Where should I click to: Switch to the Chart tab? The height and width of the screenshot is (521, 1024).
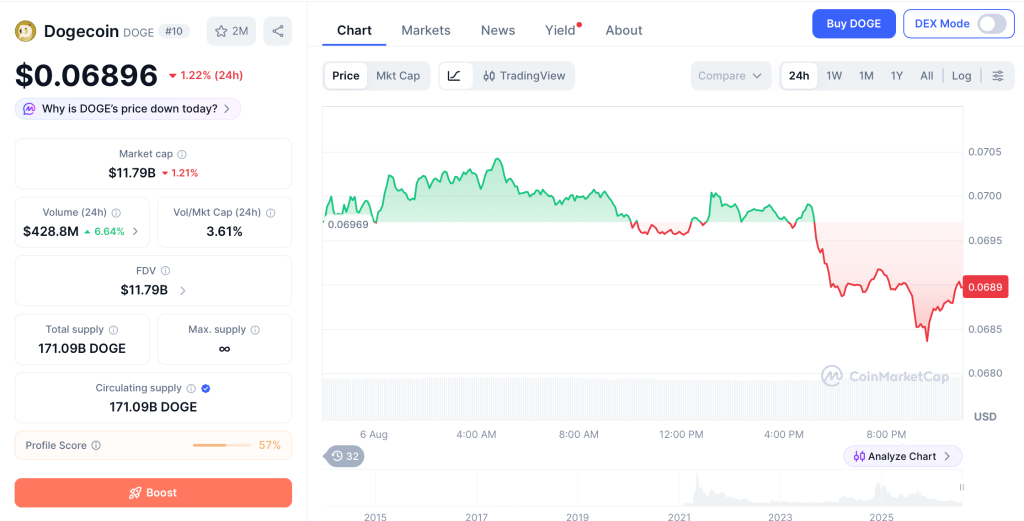[354, 30]
